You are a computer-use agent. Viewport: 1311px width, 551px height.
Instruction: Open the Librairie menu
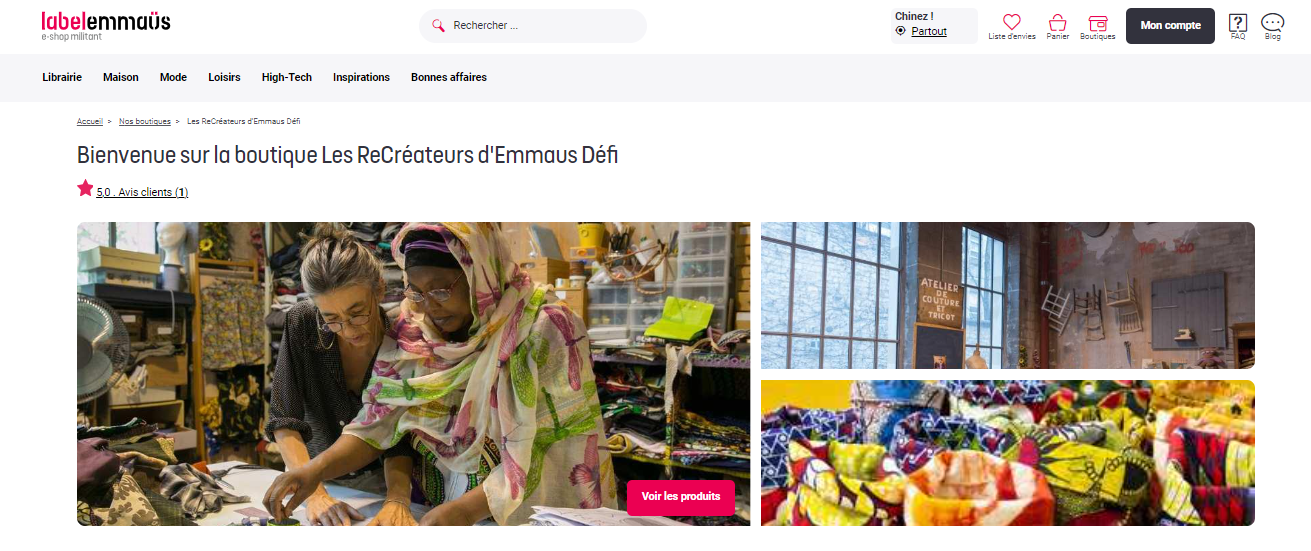pyautogui.click(x=62, y=77)
